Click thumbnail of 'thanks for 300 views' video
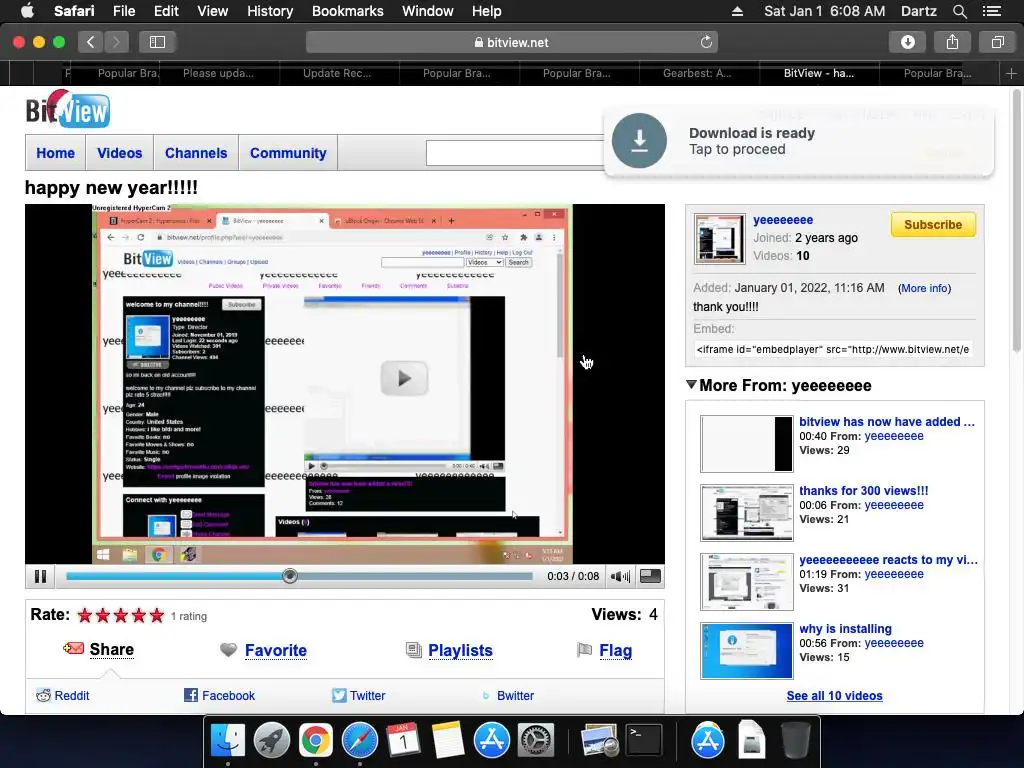This screenshot has height=768, width=1024. tap(746, 513)
